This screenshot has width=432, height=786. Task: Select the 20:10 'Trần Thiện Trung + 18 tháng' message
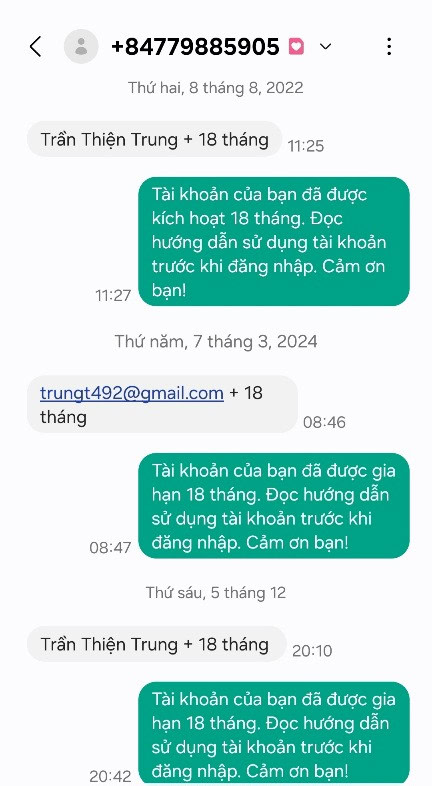156,644
